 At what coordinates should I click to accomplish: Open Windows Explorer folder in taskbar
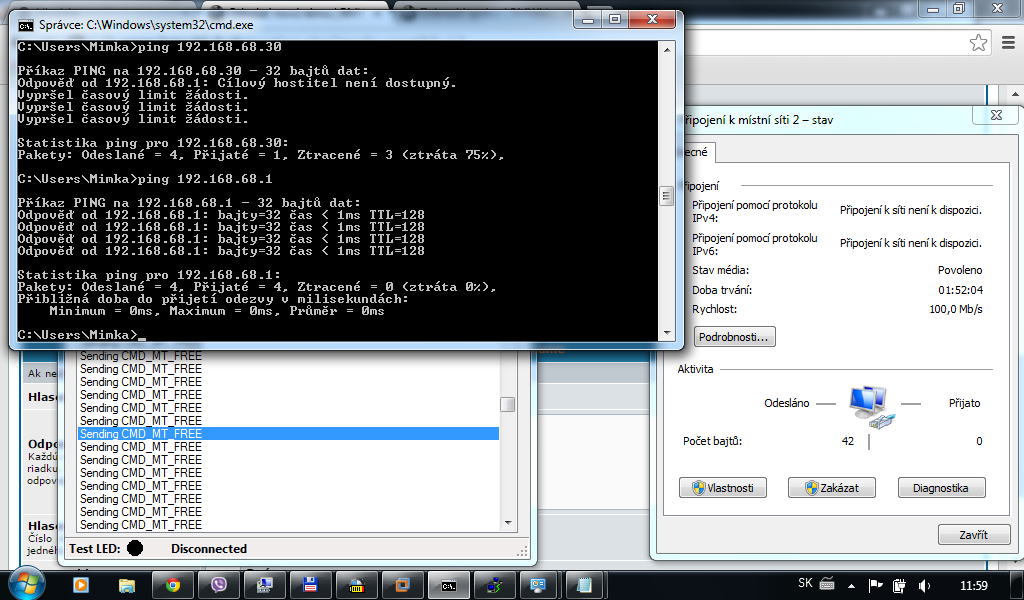tap(127, 584)
